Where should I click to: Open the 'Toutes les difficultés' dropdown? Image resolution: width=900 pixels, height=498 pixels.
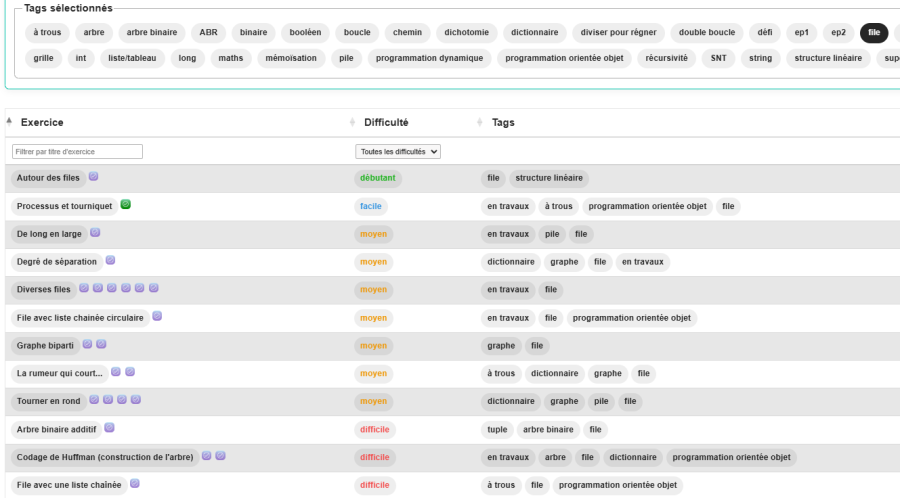tap(398, 152)
